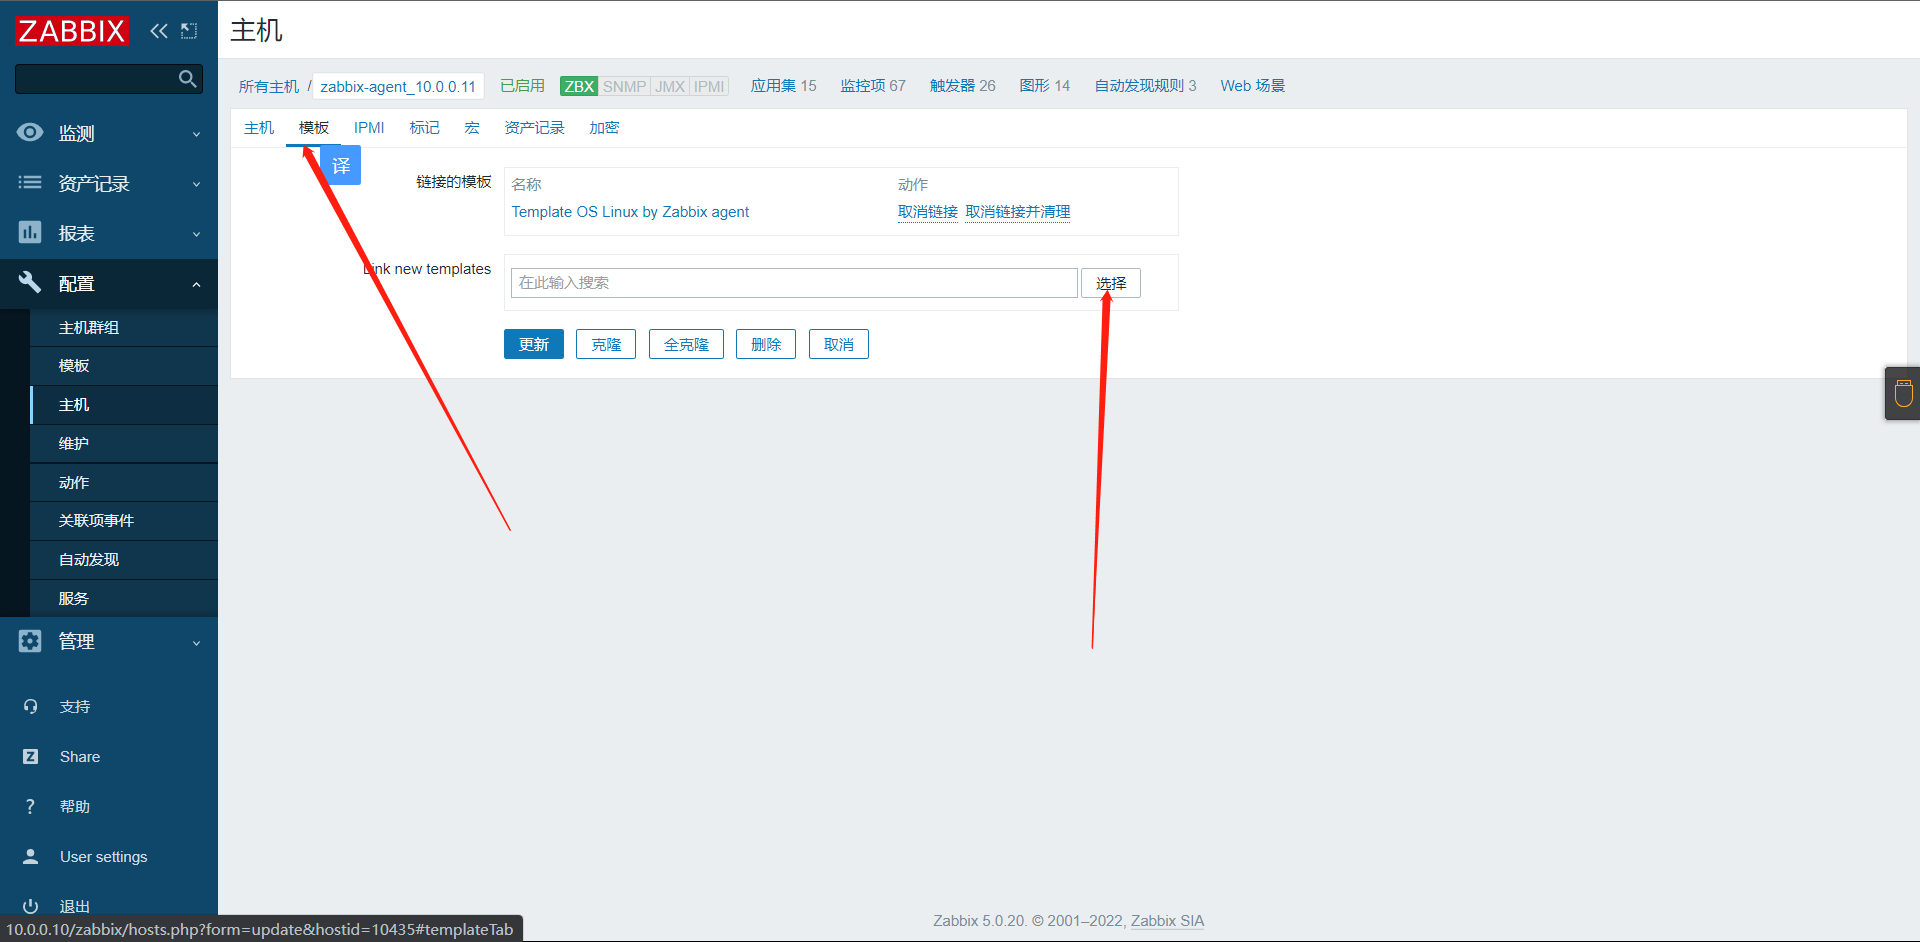Click the headset icon for 支持

click(x=30, y=706)
